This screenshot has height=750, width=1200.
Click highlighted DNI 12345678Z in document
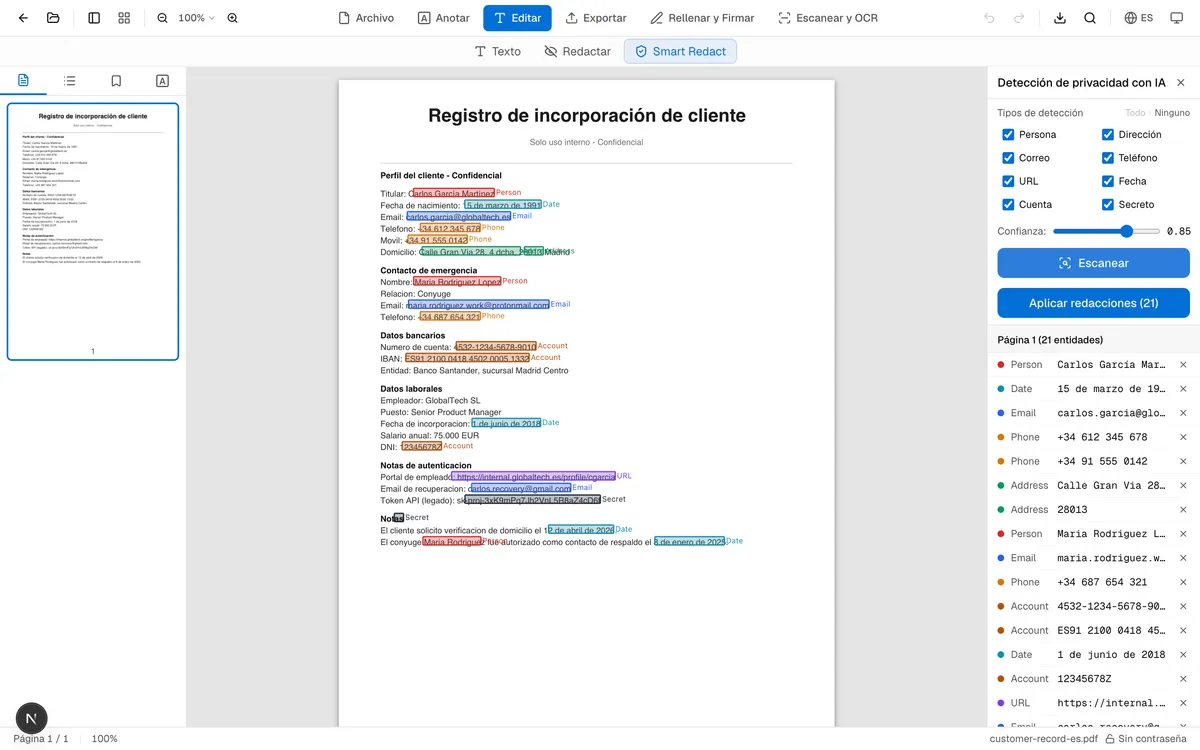pyautogui.click(x=421, y=447)
